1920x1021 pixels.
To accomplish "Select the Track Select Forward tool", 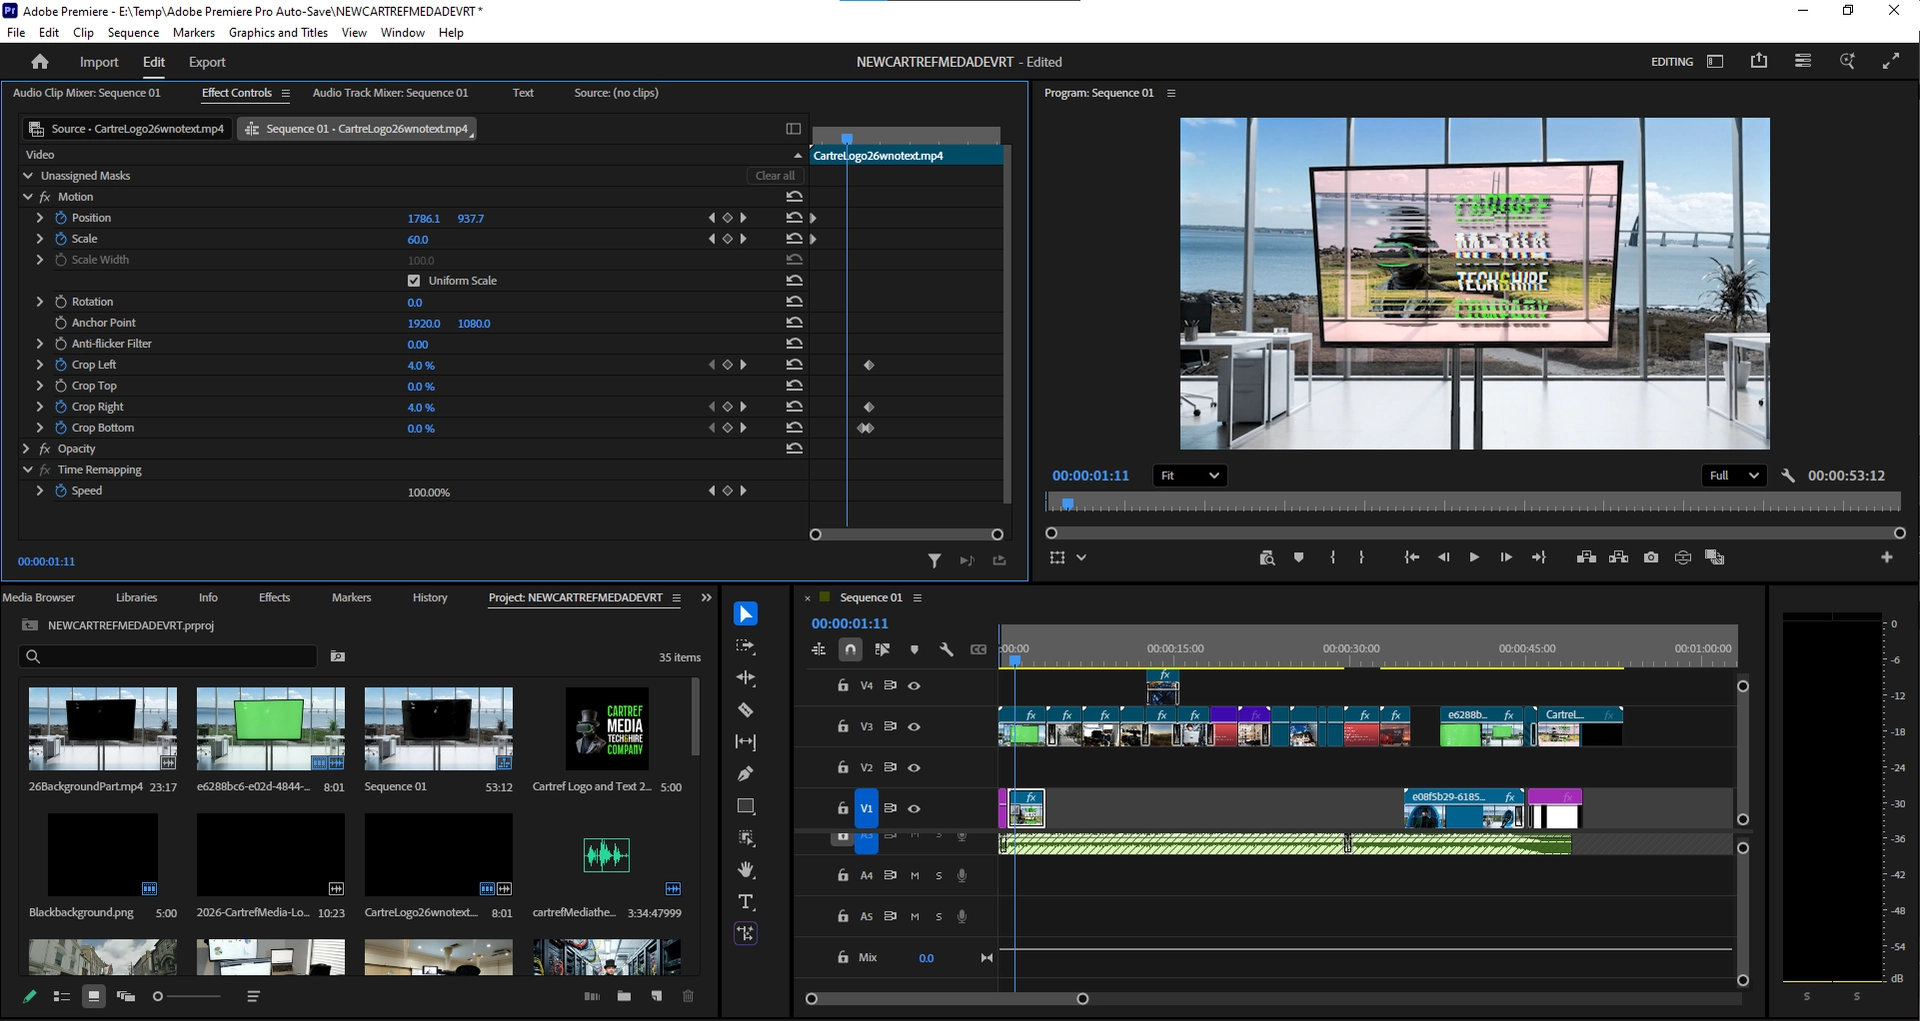I will (x=746, y=647).
